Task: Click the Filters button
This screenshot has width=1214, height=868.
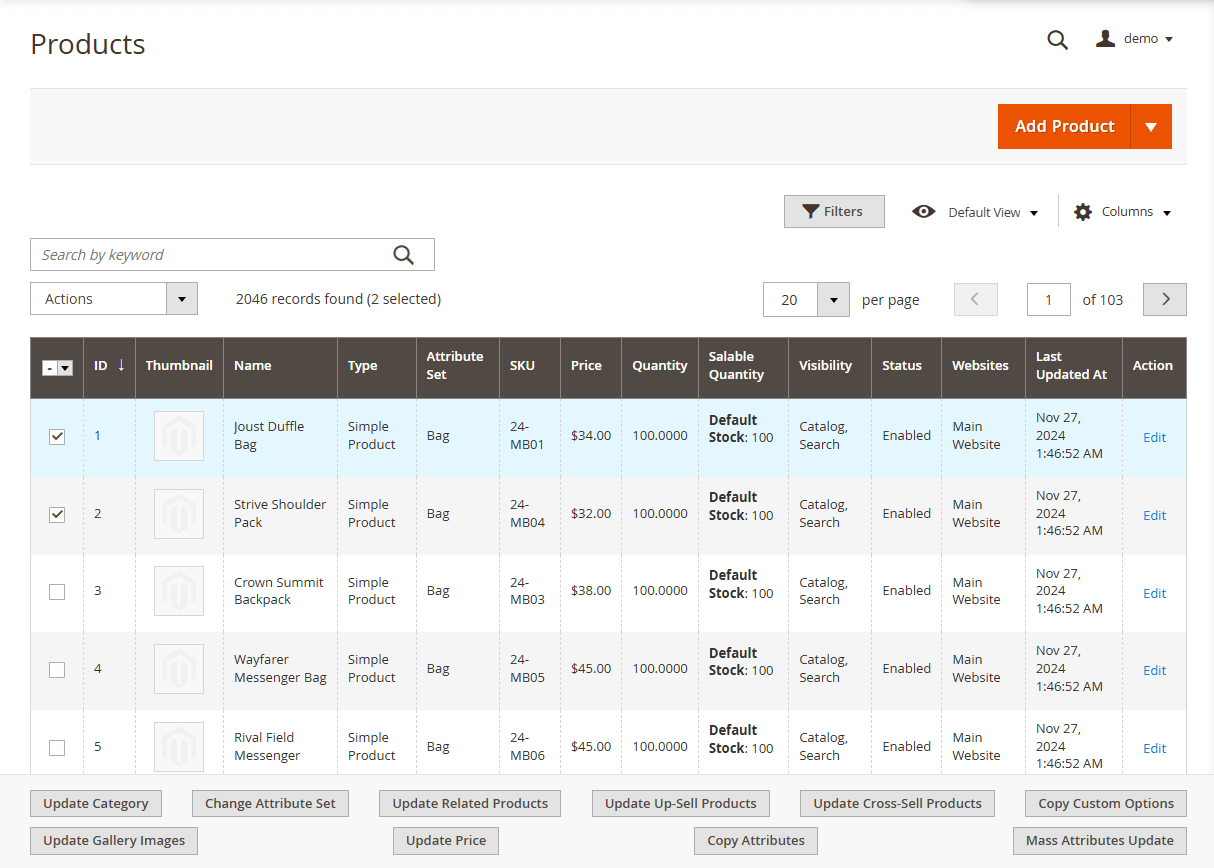Action: click(834, 212)
